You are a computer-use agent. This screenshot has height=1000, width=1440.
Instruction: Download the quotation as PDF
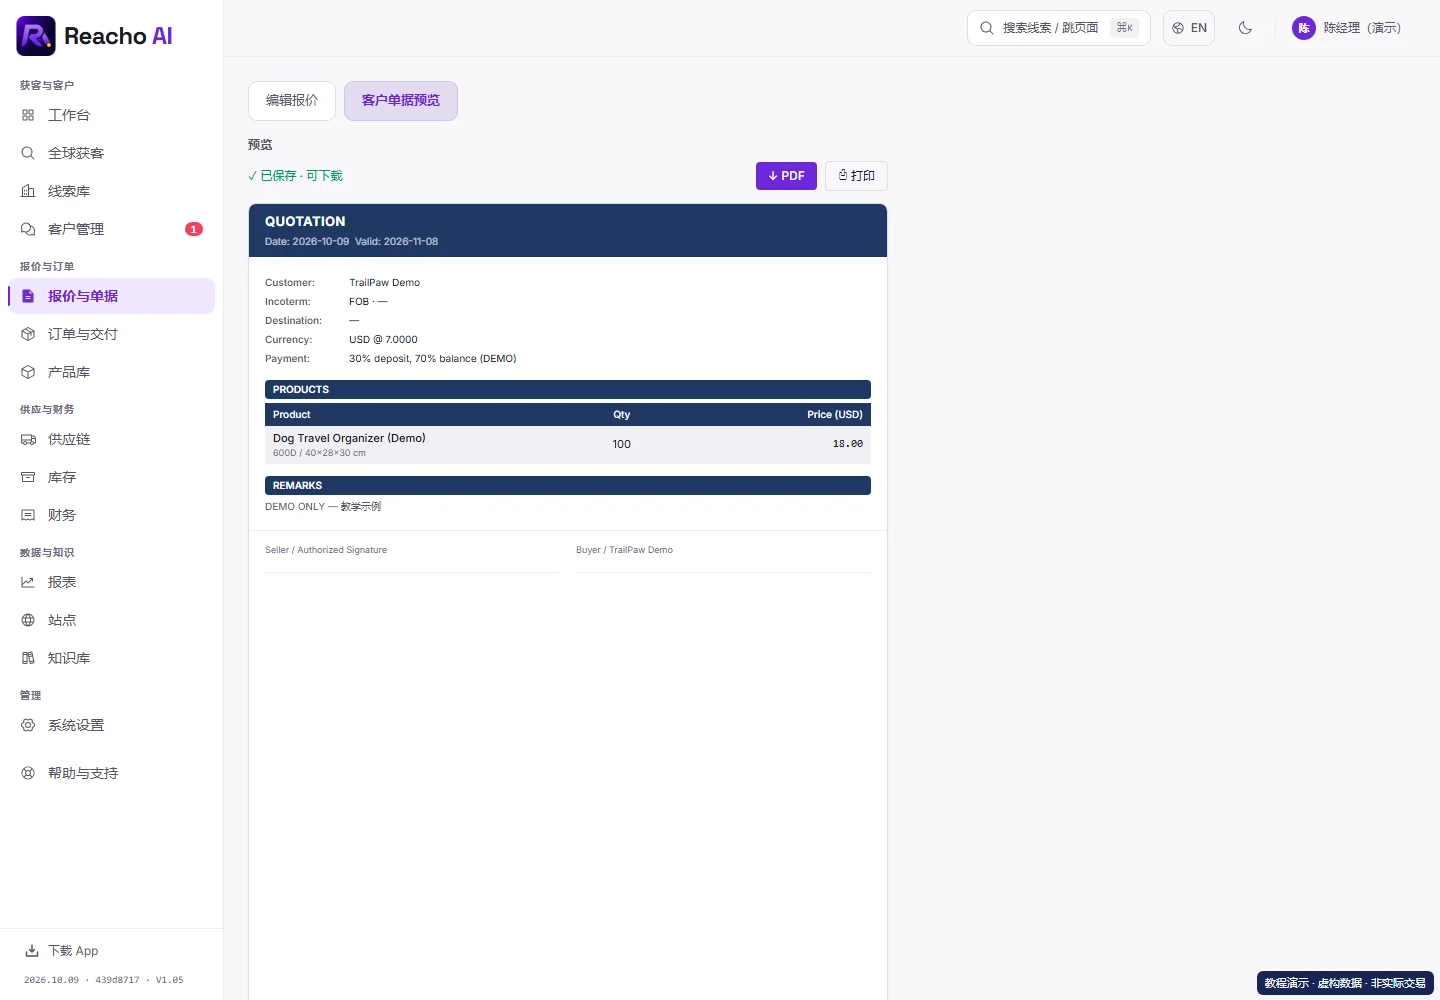click(x=786, y=176)
